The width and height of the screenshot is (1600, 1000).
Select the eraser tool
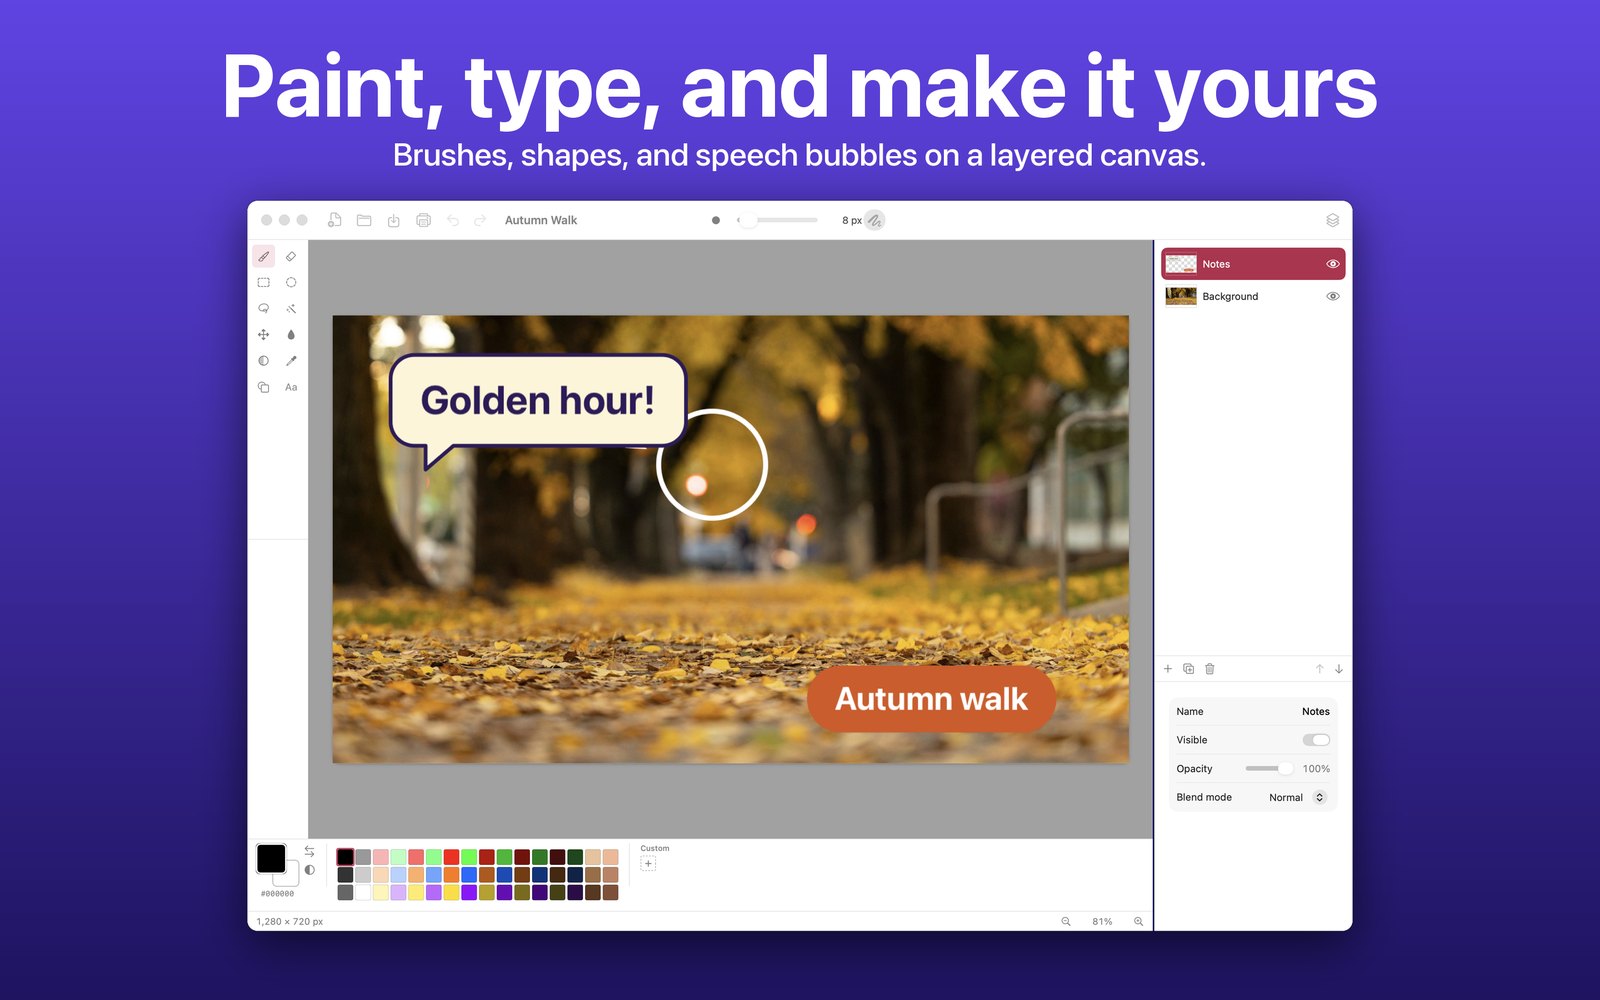tap(291, 257)
